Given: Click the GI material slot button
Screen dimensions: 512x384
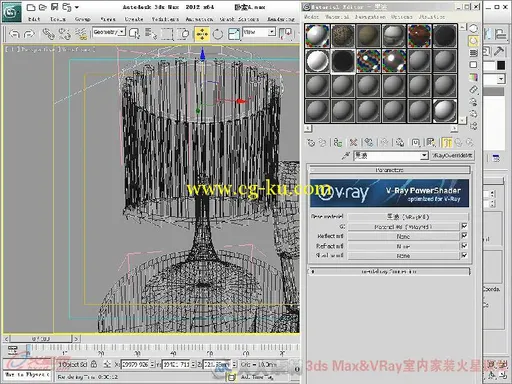Looking at the screenshot, I should (x=403, y=226).
